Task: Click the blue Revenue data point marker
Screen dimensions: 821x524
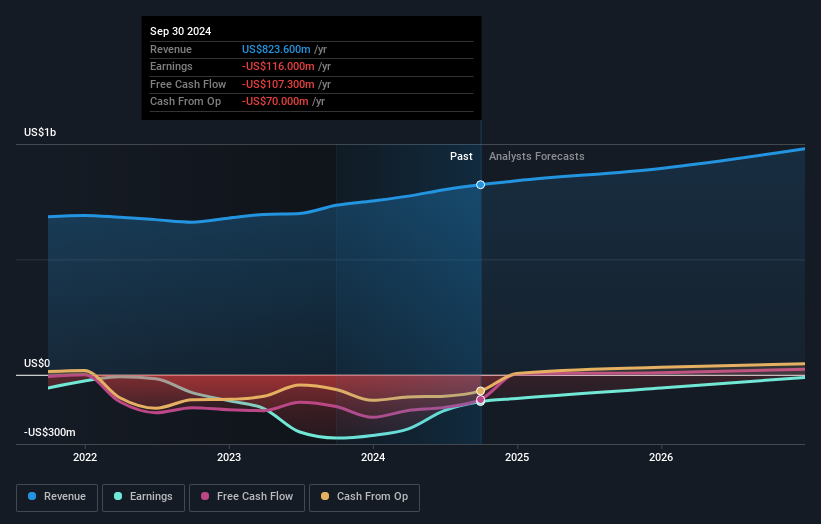Action: pos(481,185)
